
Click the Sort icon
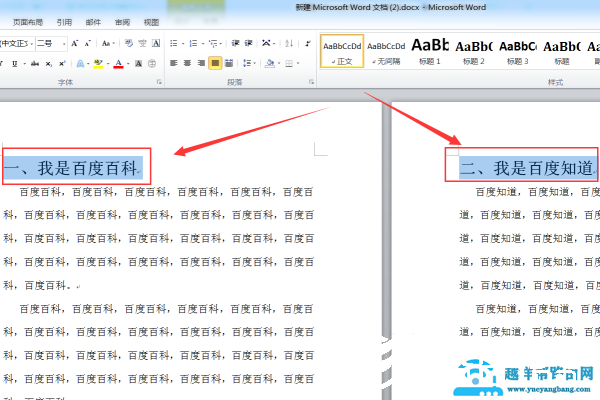click(x=289, y=43)
